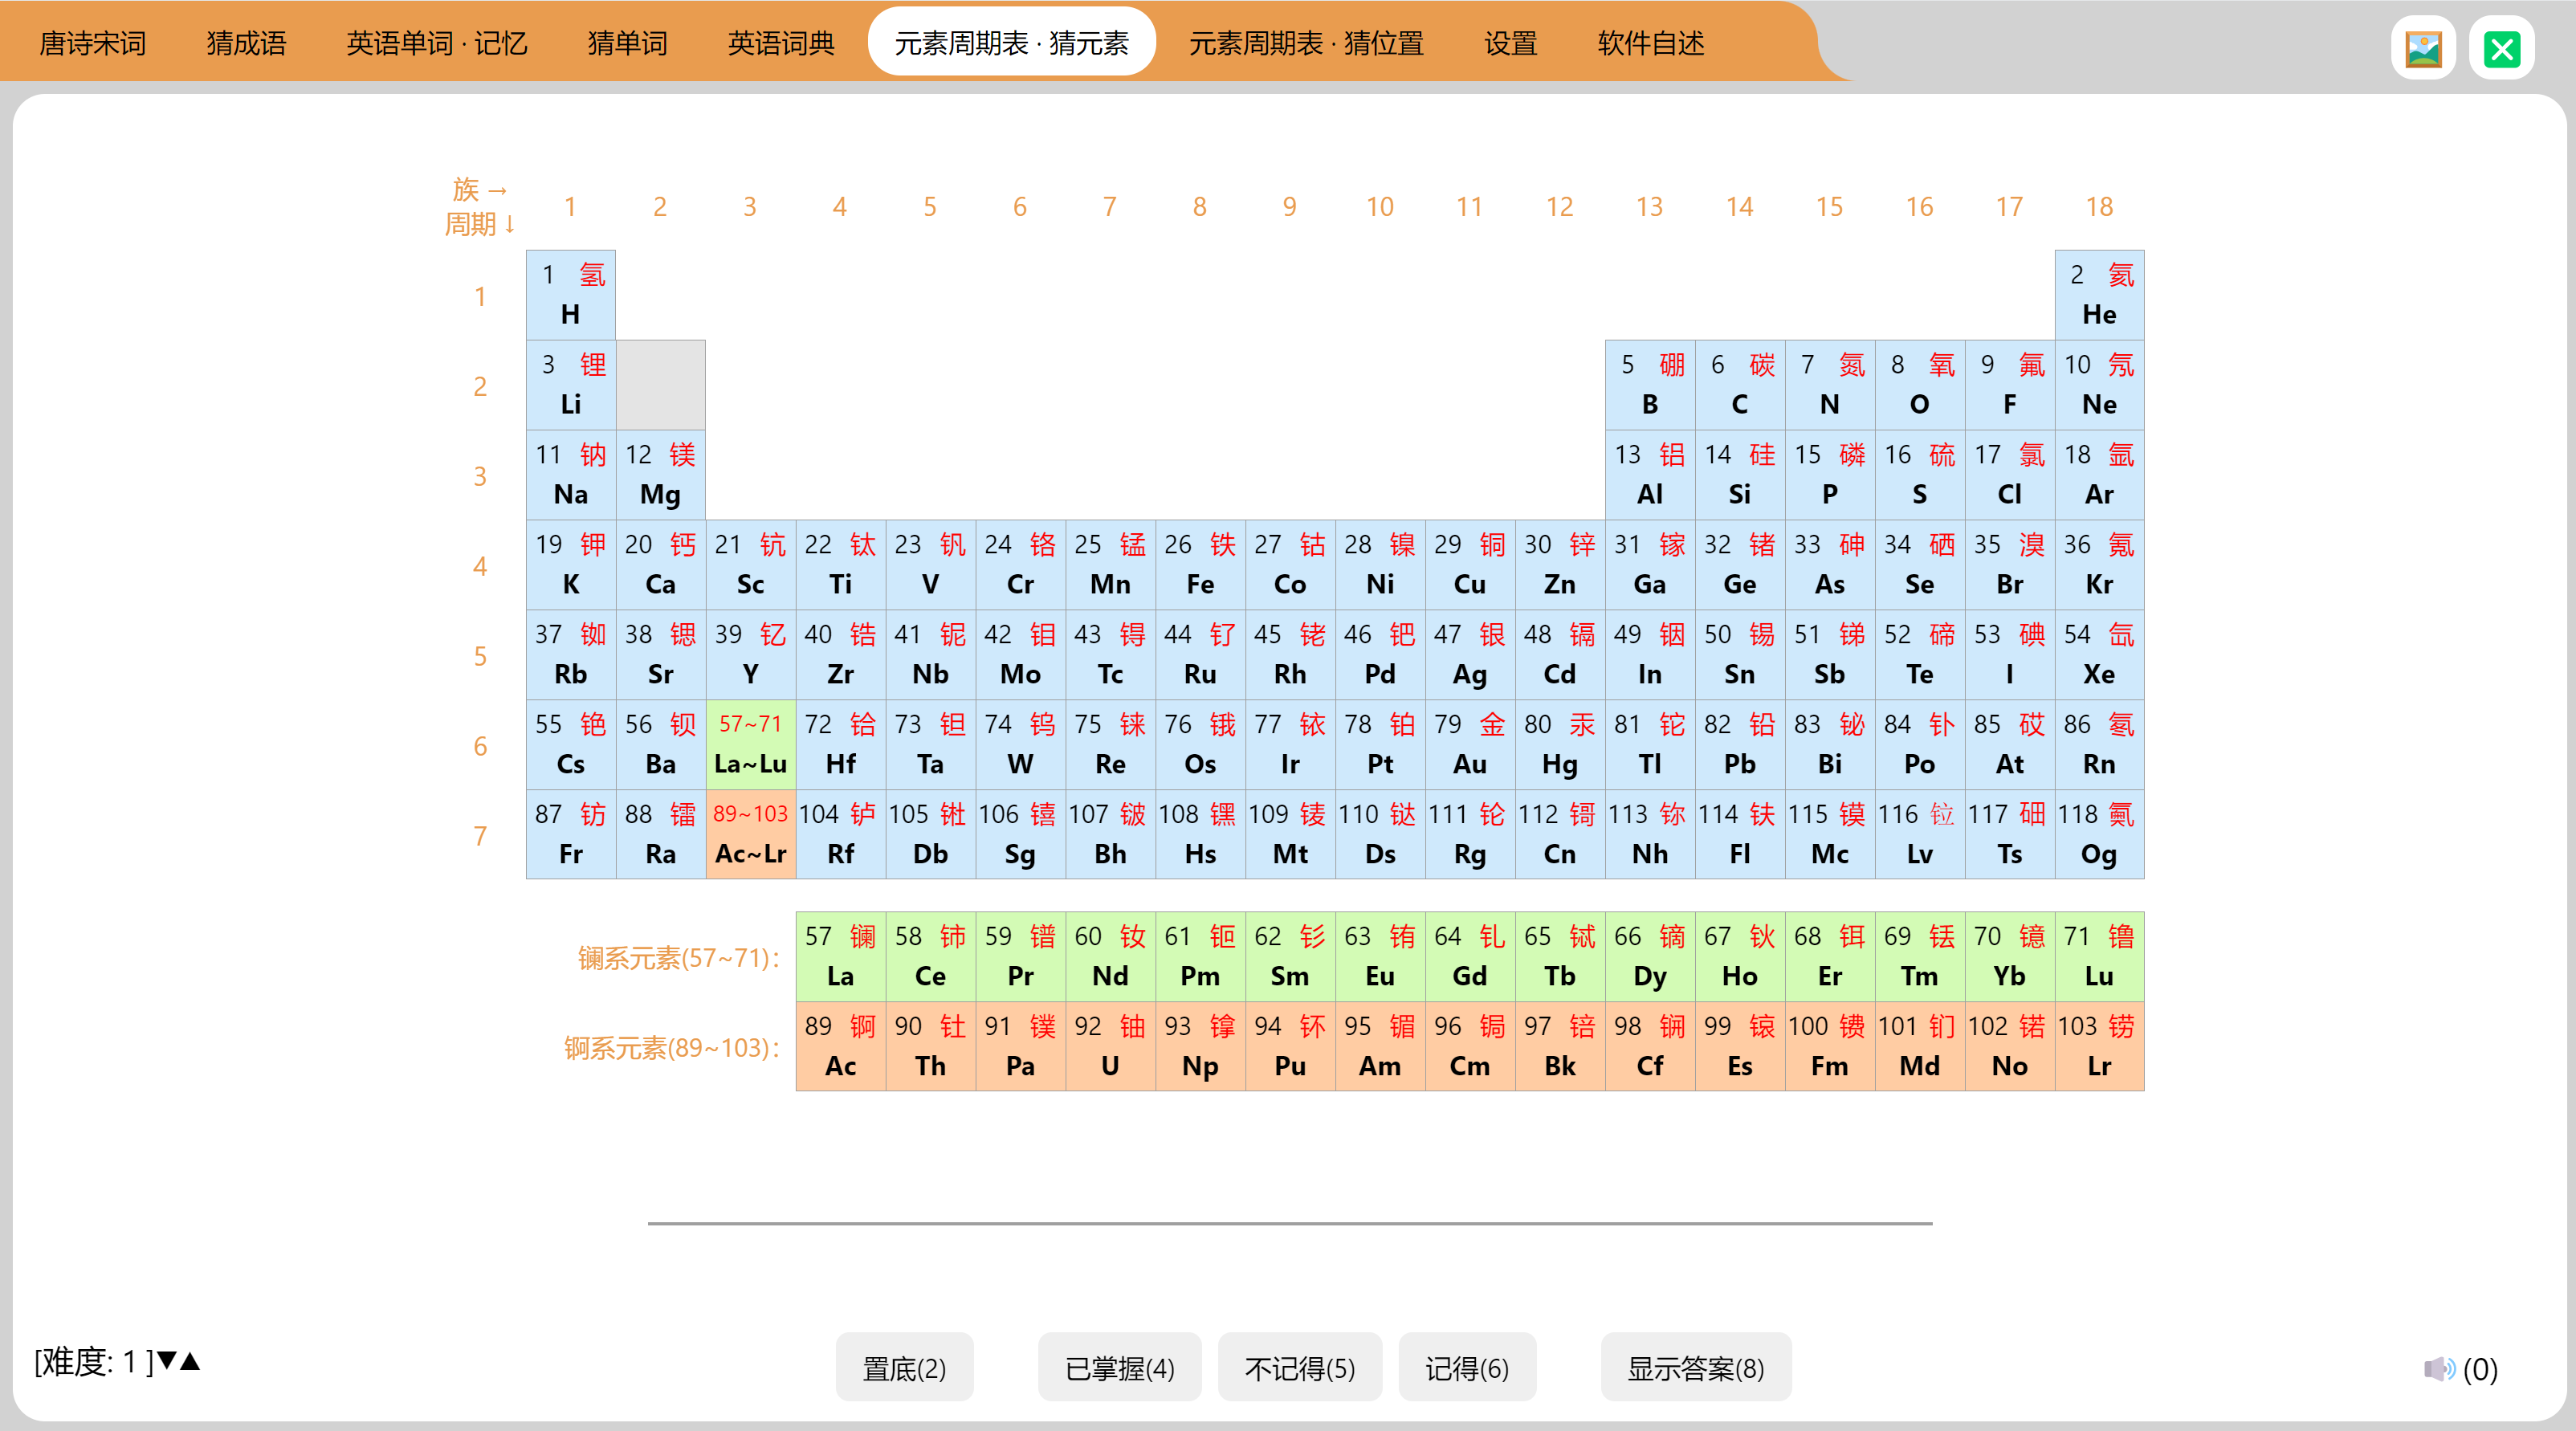Image resolution: width=2576 pixels, height=1431 pixels.
Task: Increase difficulty with the up triangle
Action: 191,1360
